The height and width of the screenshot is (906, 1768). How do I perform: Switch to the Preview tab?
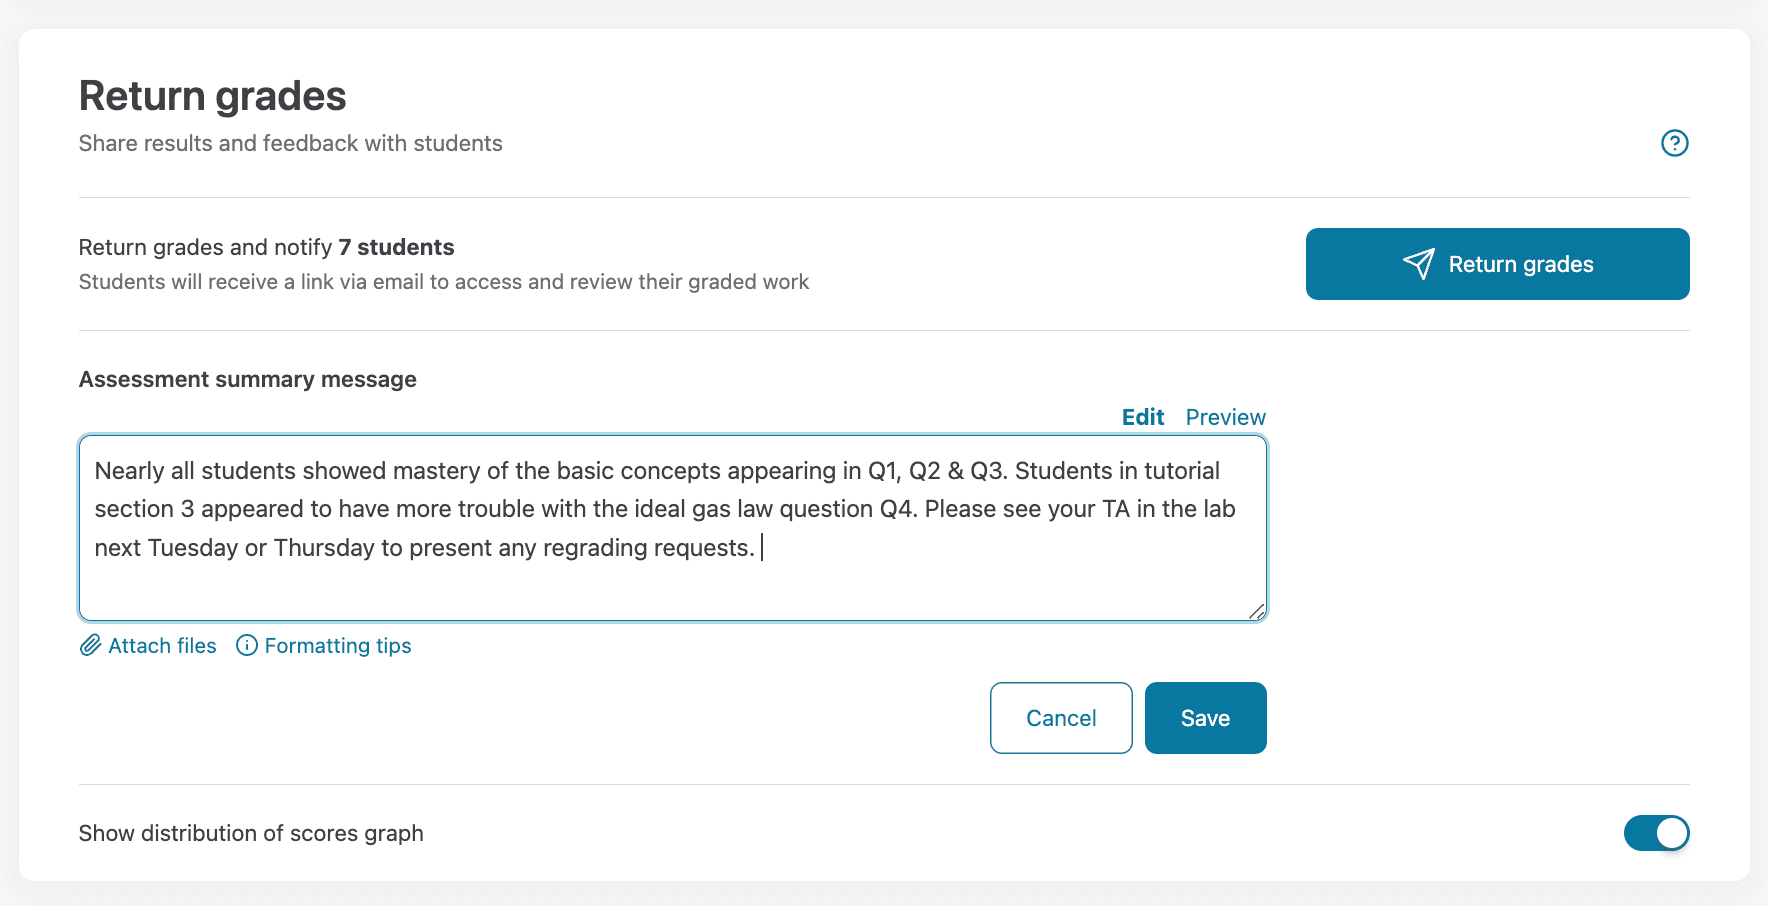coord(1225,417)
